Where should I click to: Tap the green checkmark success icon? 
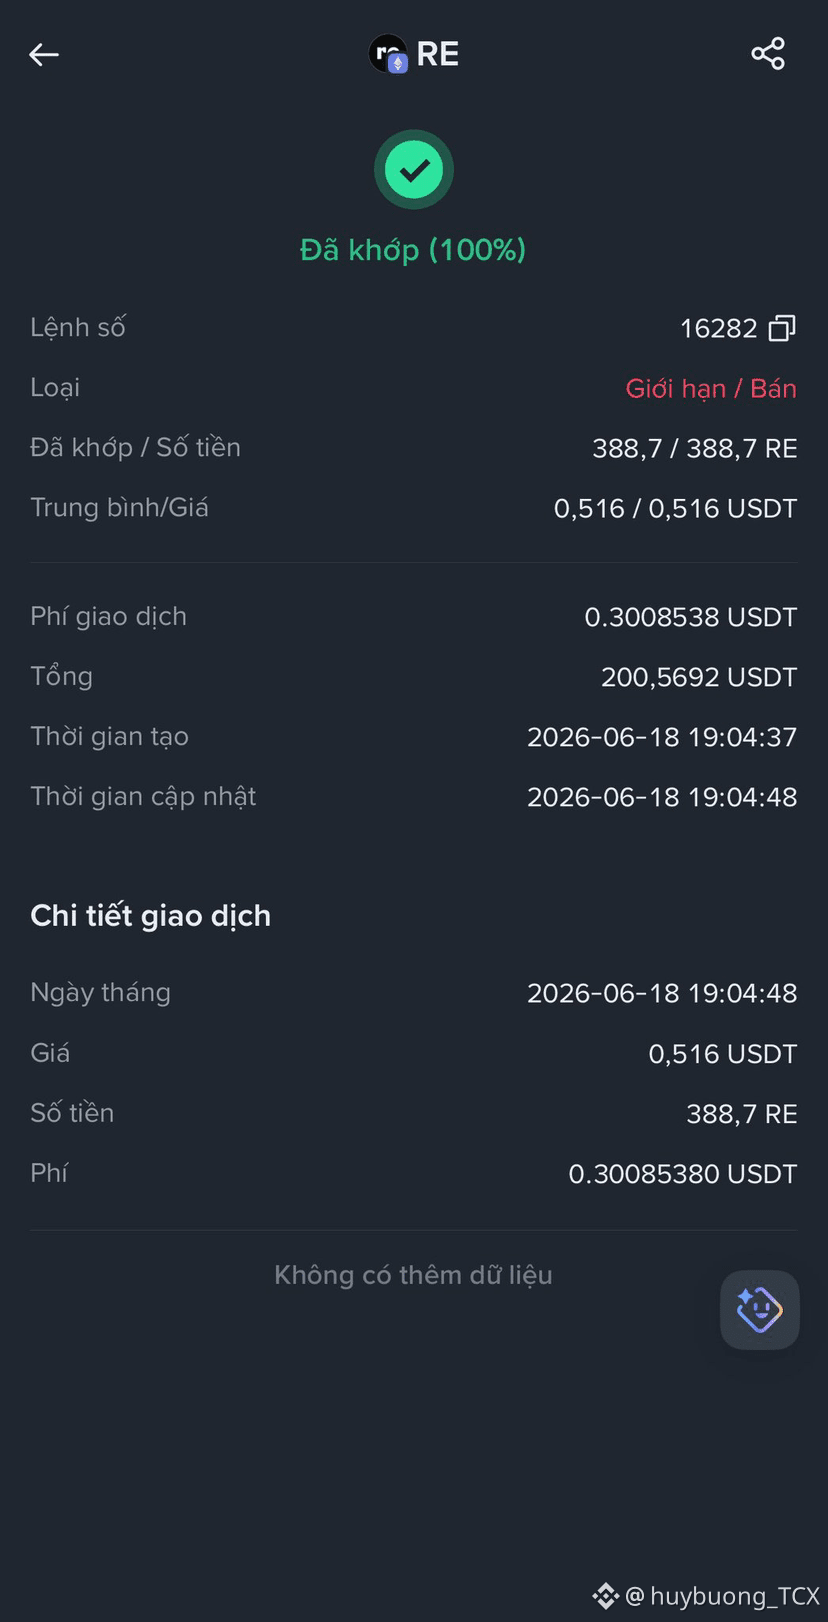pyautogui.click(x=414, y=170)
